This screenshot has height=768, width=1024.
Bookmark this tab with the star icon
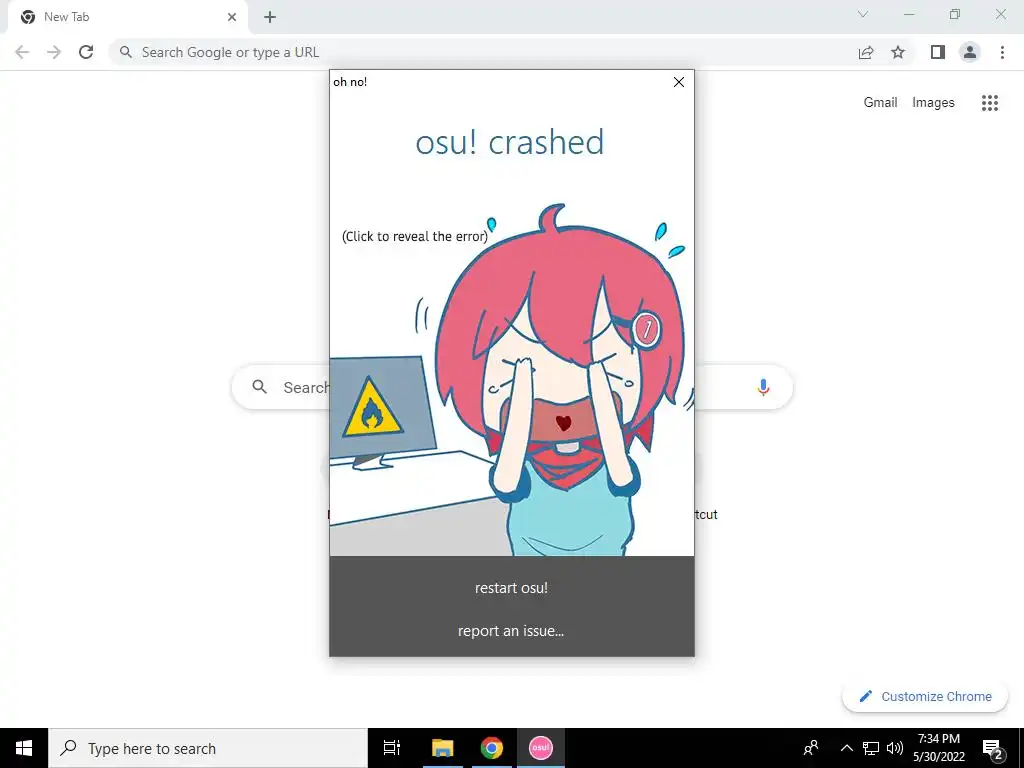pyautogui.click(x=898, y=52)
